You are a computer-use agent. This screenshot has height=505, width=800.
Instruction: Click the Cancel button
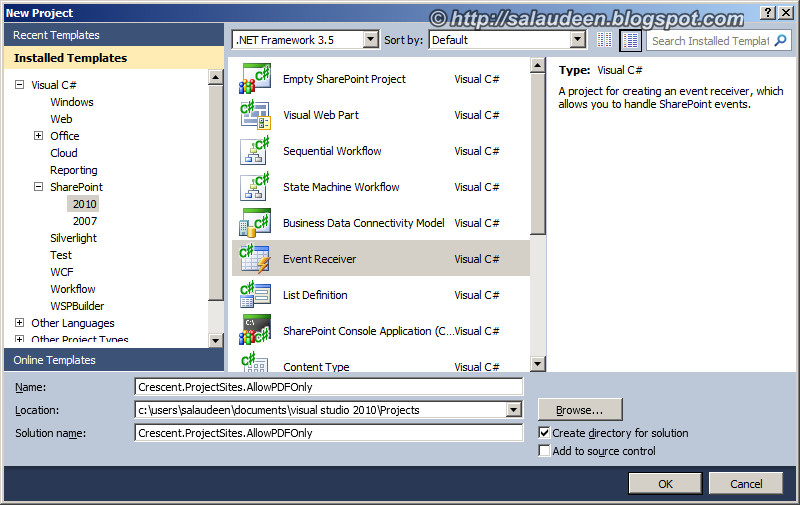click(x=745, y=484)
